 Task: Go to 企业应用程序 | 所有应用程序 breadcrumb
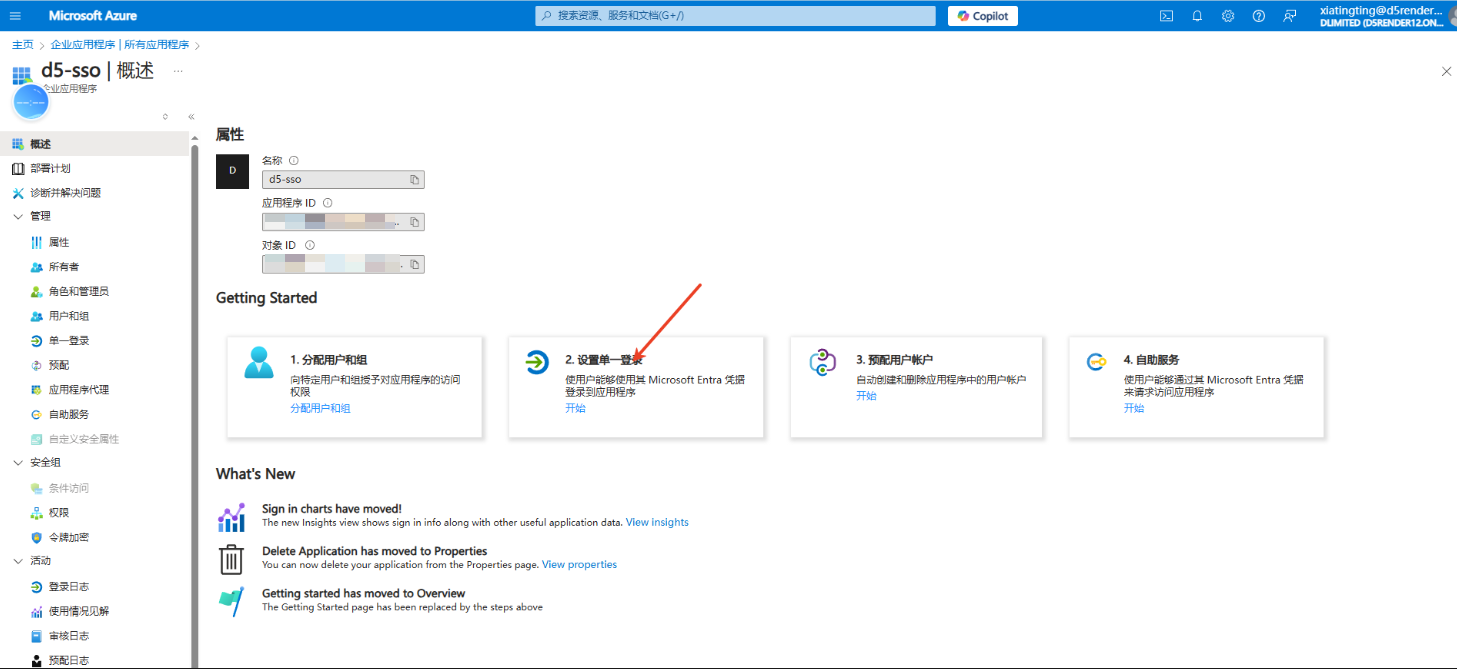coord(120,45)
